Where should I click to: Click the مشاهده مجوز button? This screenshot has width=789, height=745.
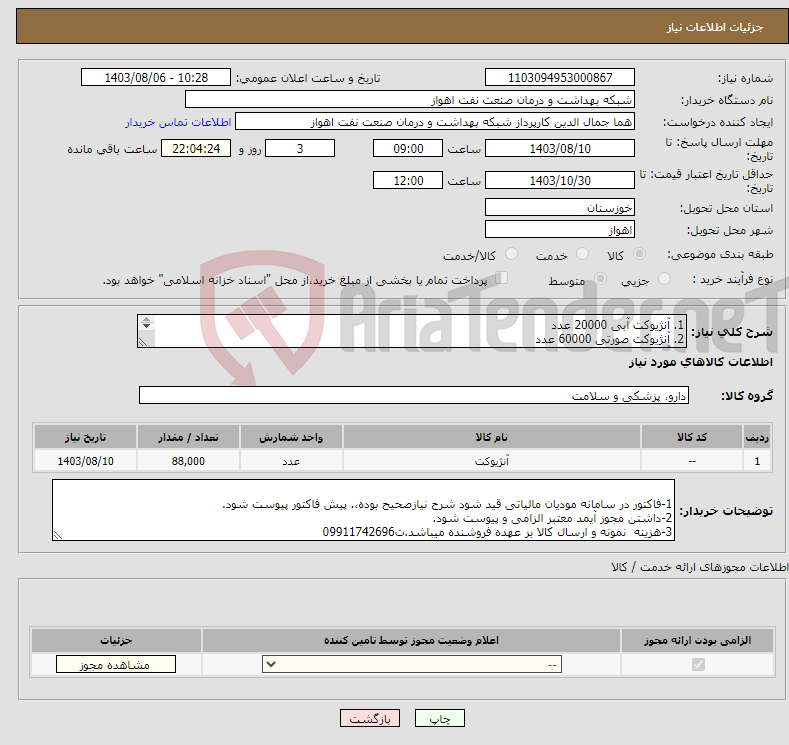pyautogui.click(x=116, y=665)
